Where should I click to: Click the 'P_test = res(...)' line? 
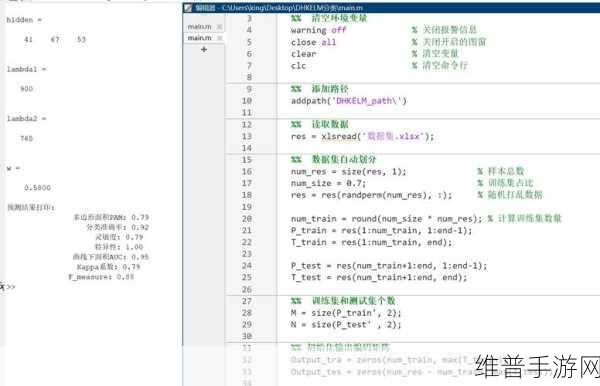(x=389, y=266)
